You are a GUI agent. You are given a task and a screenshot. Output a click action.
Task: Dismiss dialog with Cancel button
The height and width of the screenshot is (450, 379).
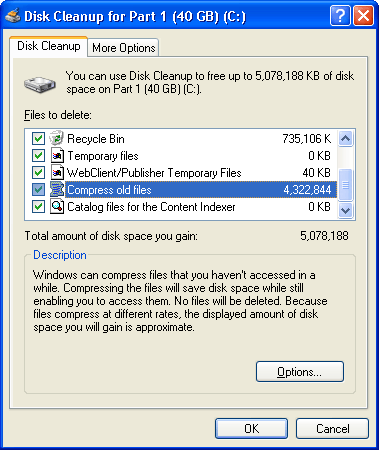click(x=332, y=428)
